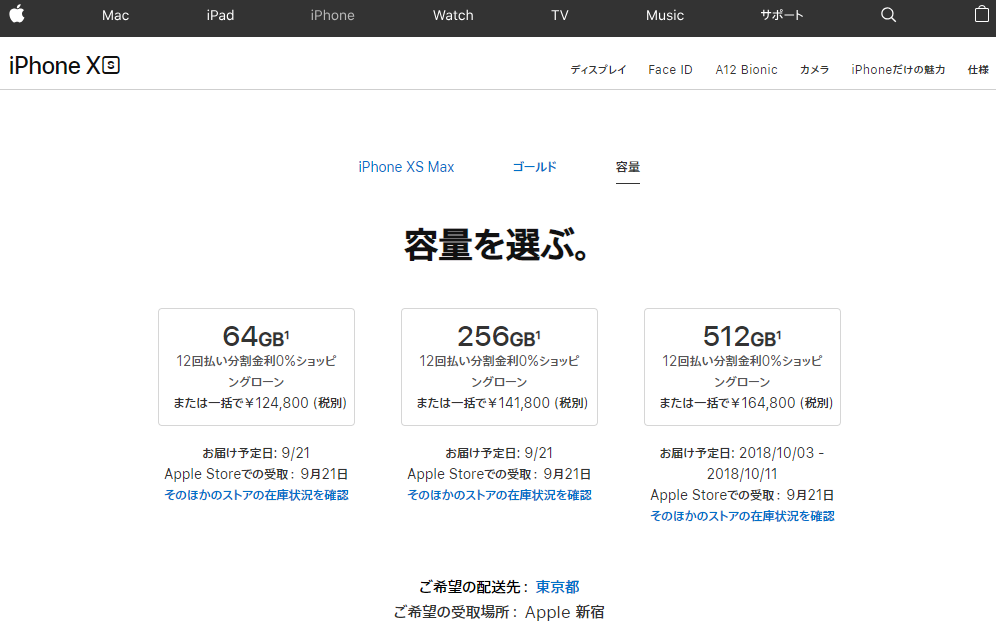This screenshot has height=628, width=996.
Task: Return to ゴールド color step
Action: (534, 167)
